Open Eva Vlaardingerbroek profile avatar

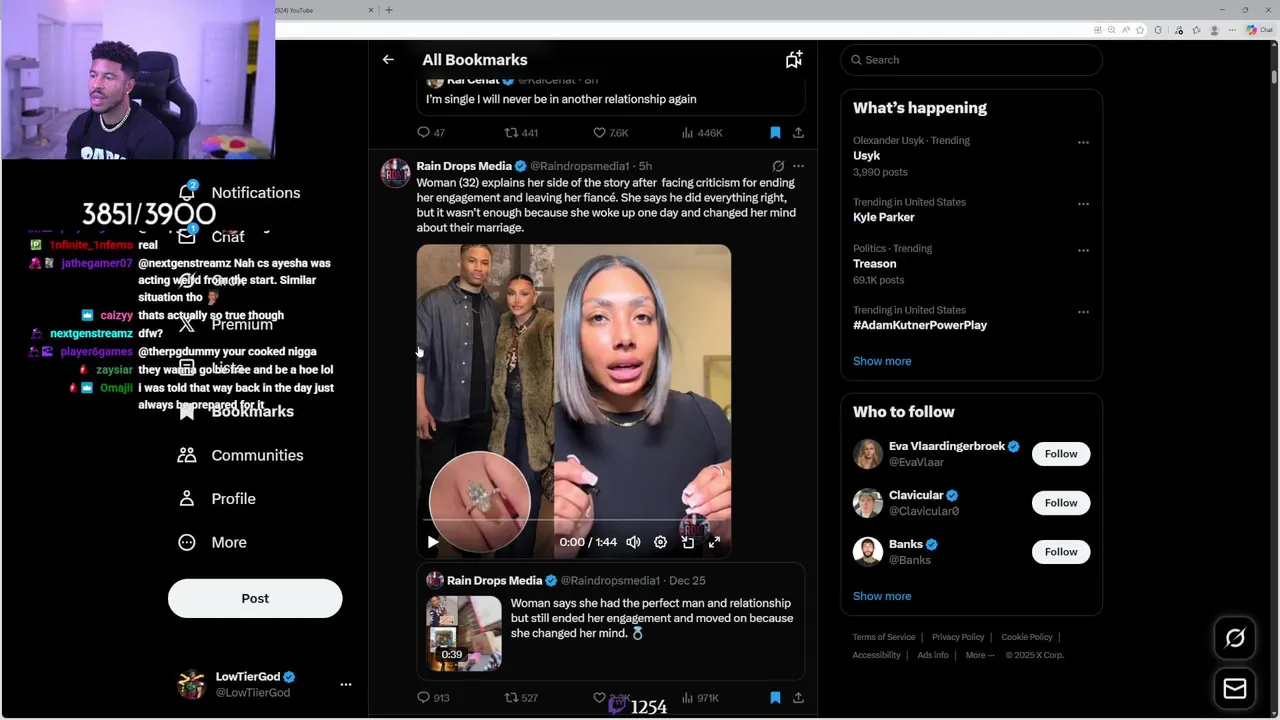[868, 454]
